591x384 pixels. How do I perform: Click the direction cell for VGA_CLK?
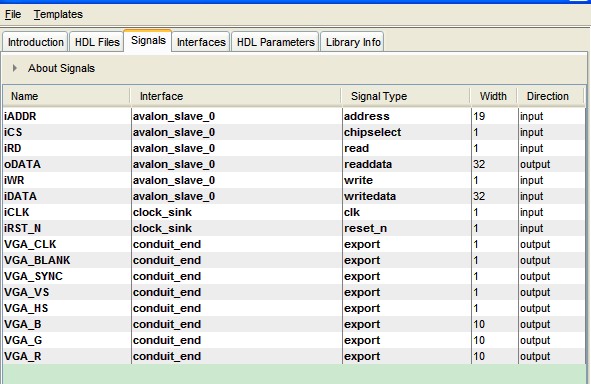point(552,244)
